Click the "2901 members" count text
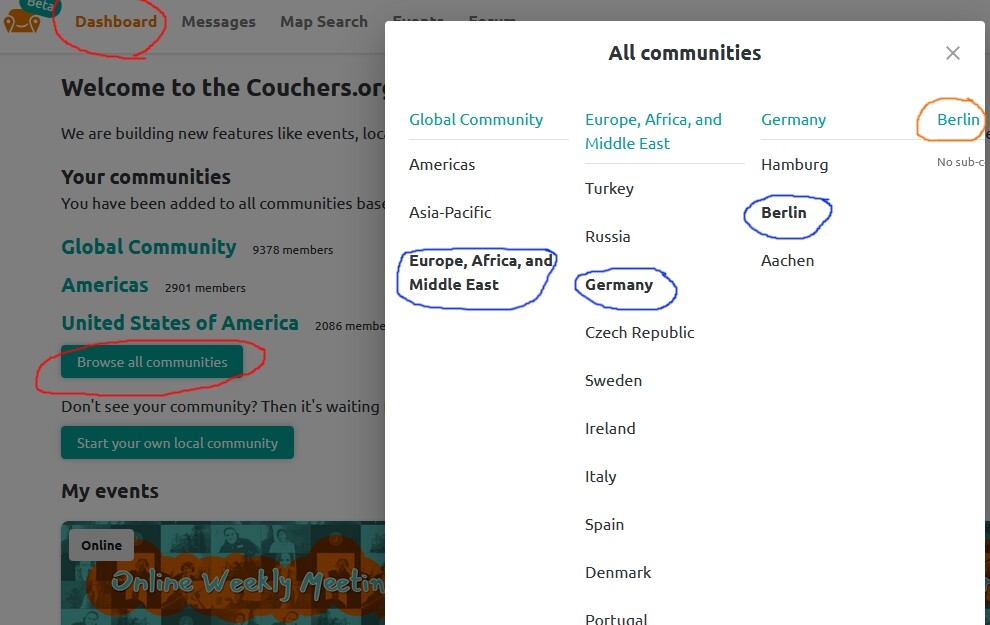 point(205,288)
